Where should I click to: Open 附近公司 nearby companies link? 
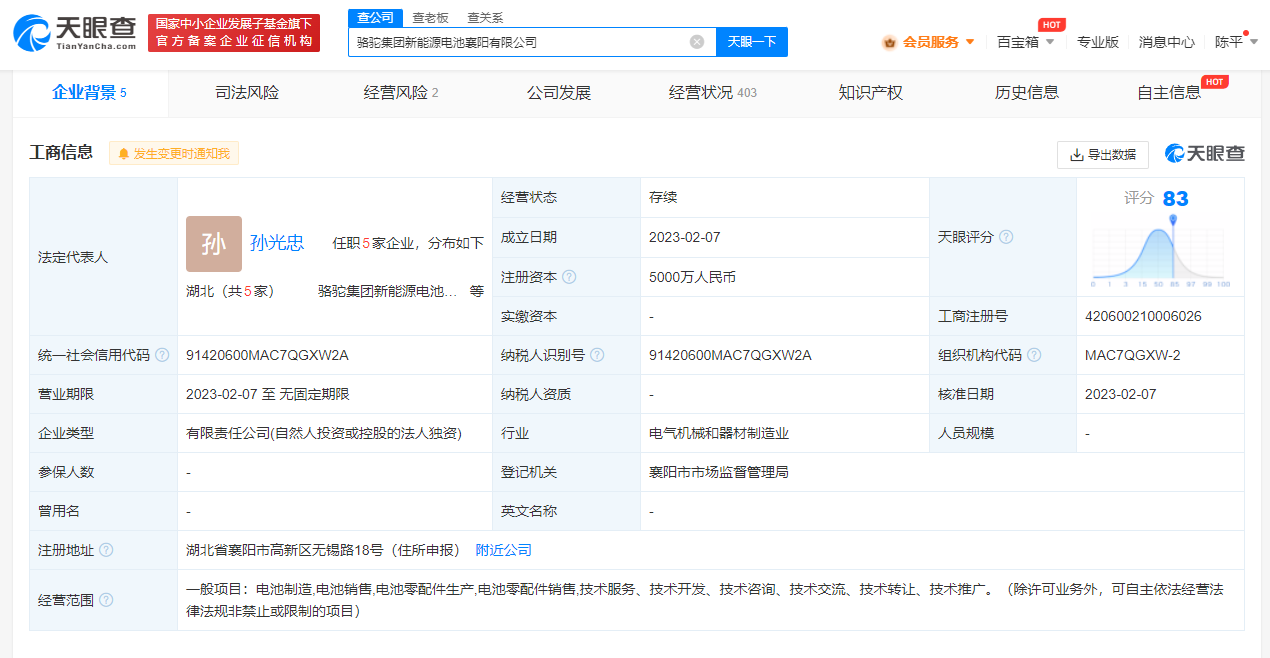tap(504, 550)
